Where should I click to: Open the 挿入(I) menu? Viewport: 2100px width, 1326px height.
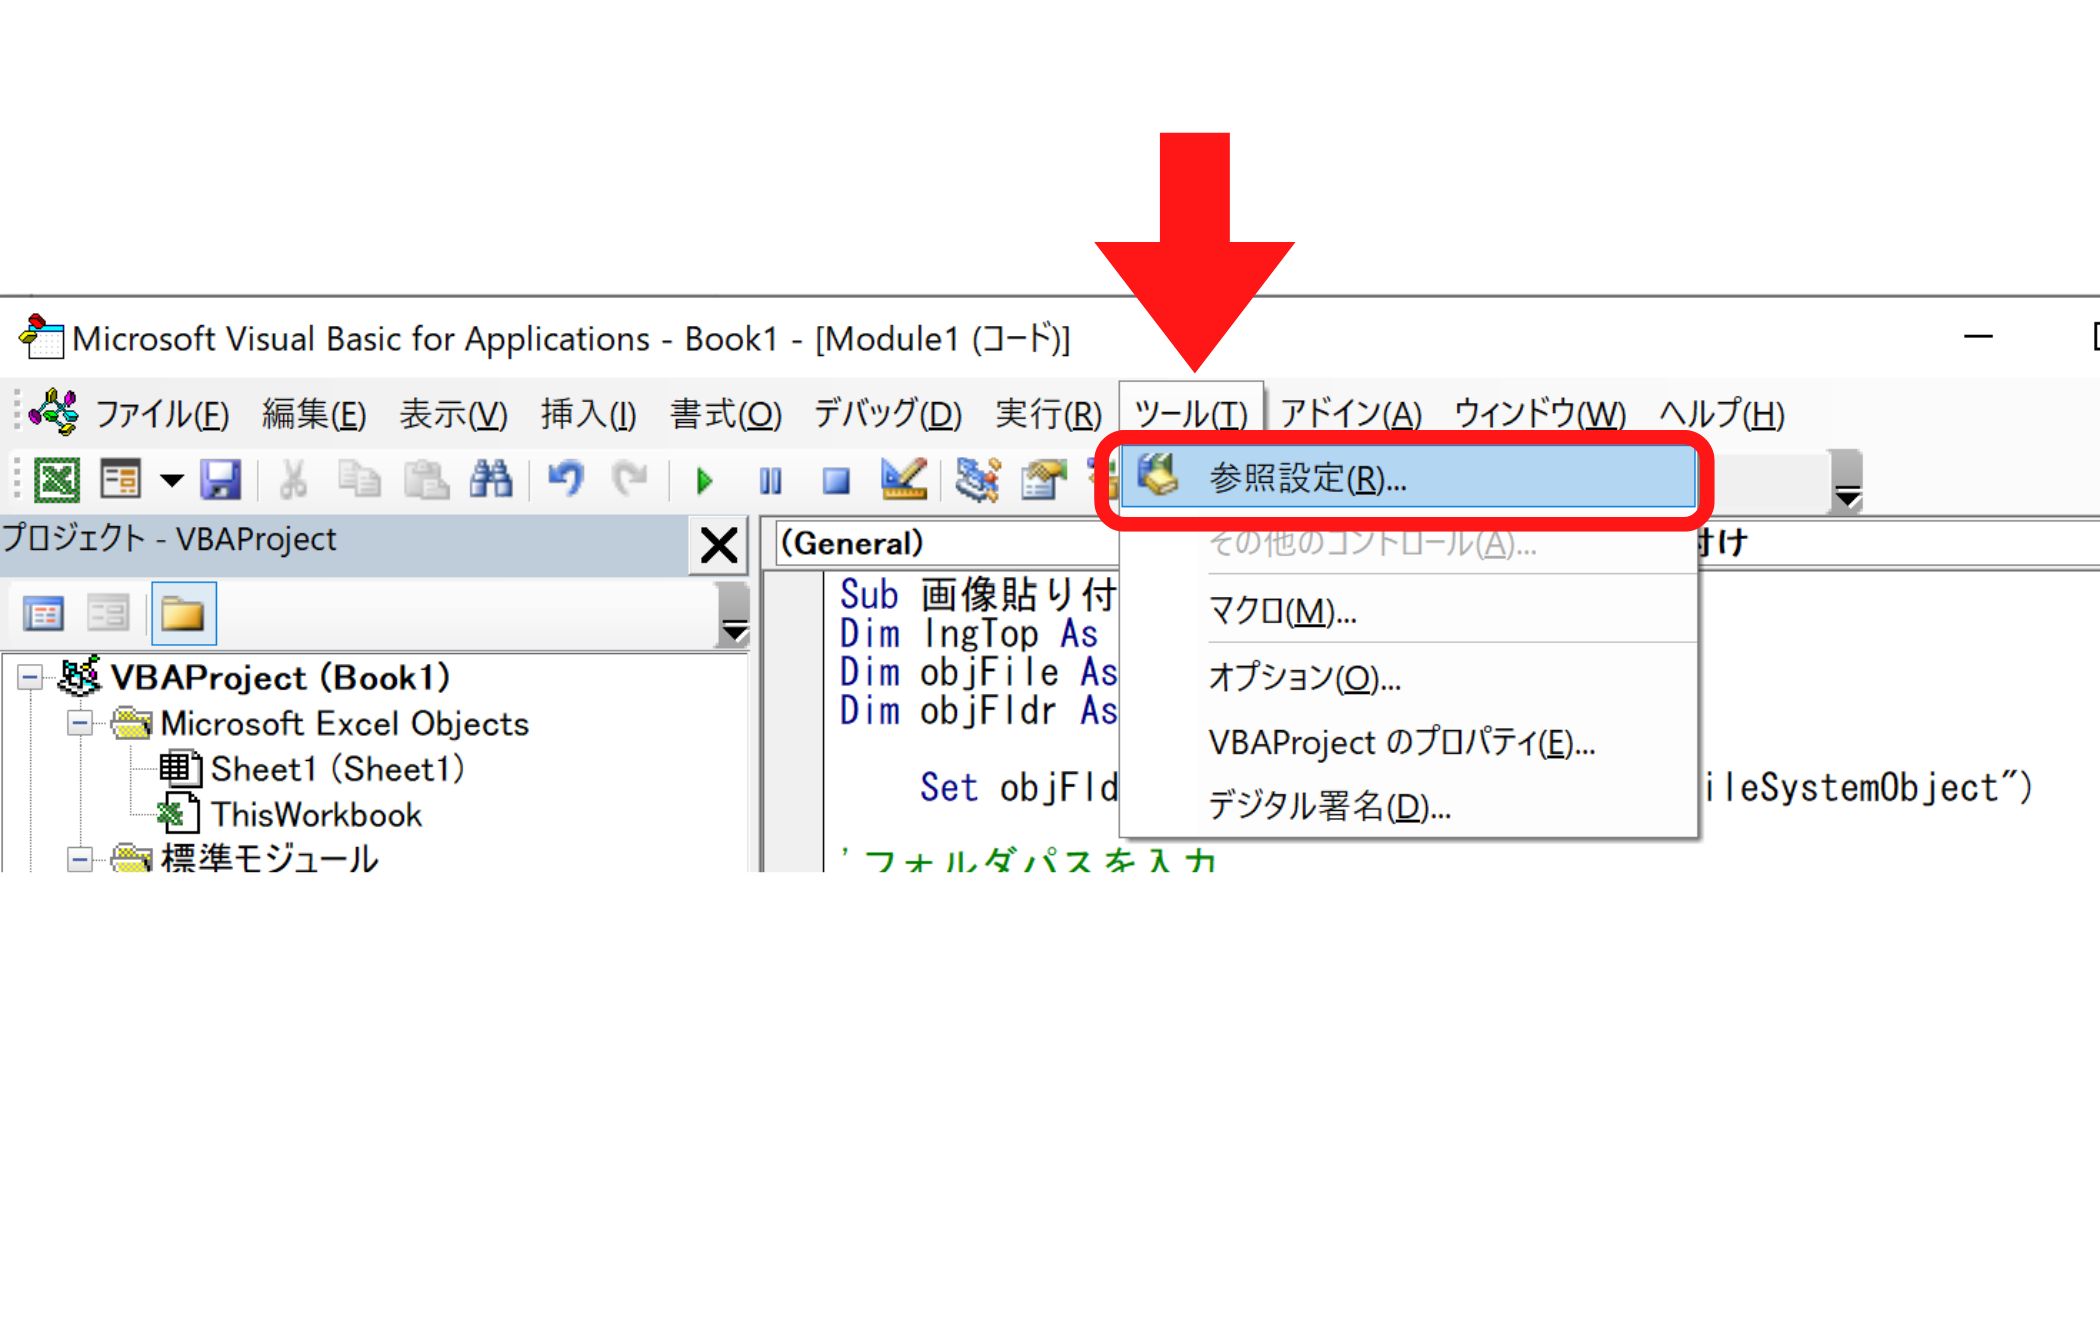coord(588,414)
